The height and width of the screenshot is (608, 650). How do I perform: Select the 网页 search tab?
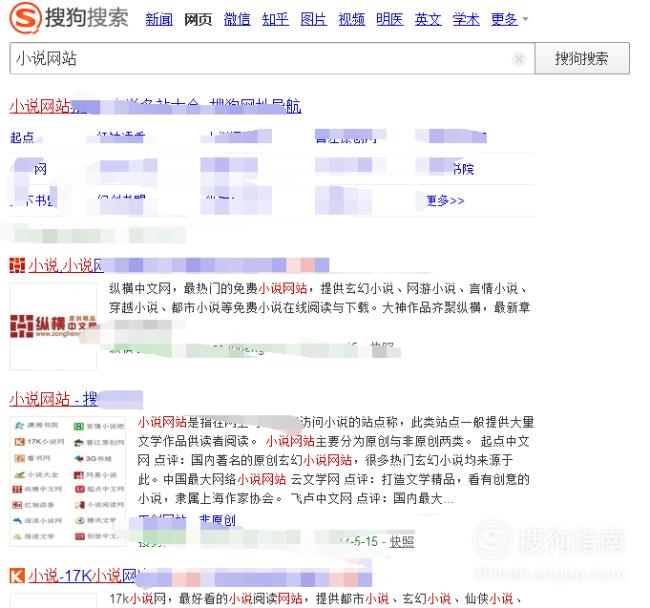pos(198,19)
